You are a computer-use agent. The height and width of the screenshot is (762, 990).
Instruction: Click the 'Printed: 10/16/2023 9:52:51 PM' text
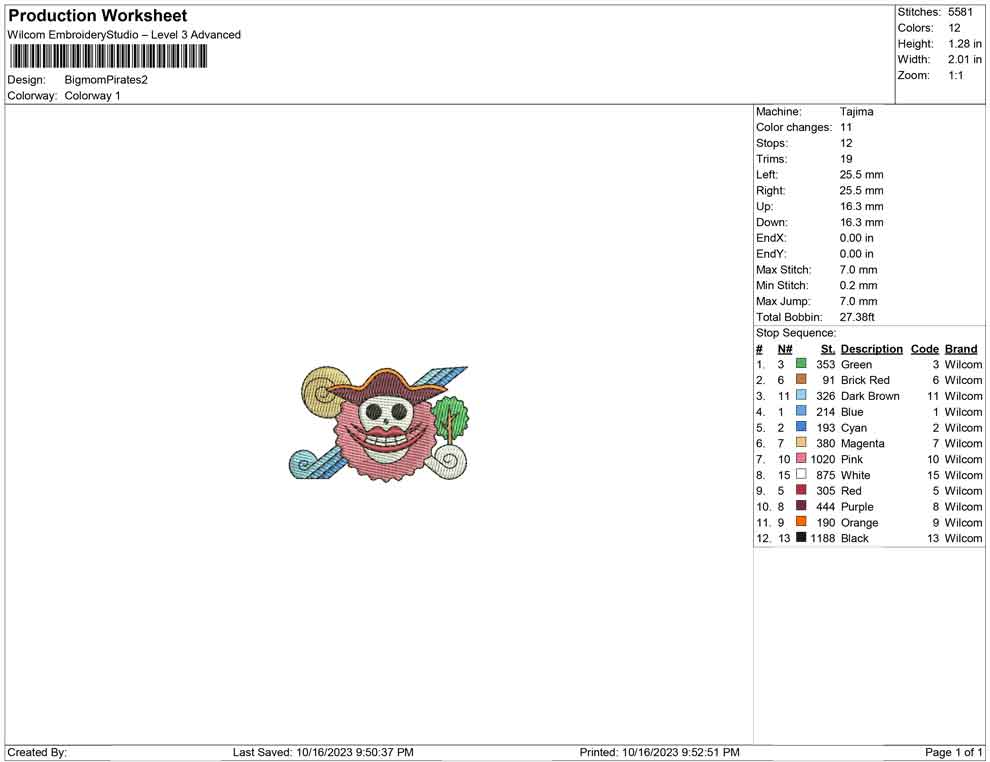659,752
